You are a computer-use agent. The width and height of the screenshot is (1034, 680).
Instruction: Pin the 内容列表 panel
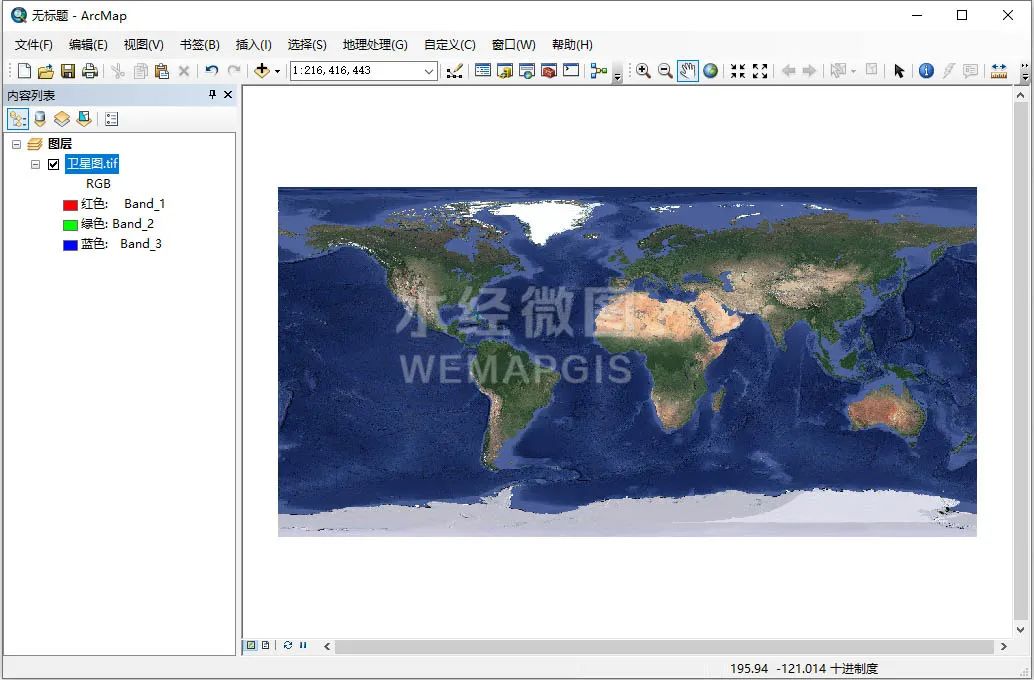pos(212,95)
